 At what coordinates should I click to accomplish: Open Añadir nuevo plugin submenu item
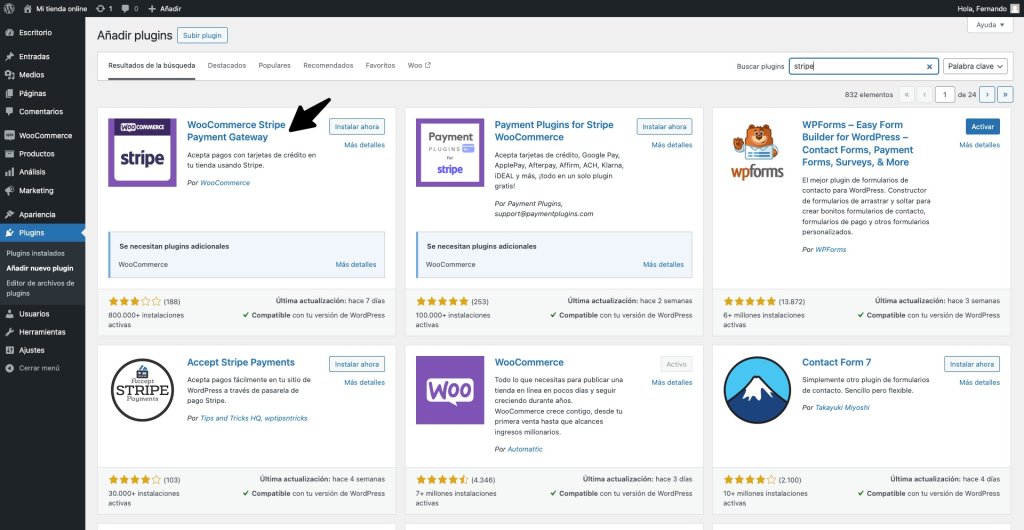coord(39,268)
